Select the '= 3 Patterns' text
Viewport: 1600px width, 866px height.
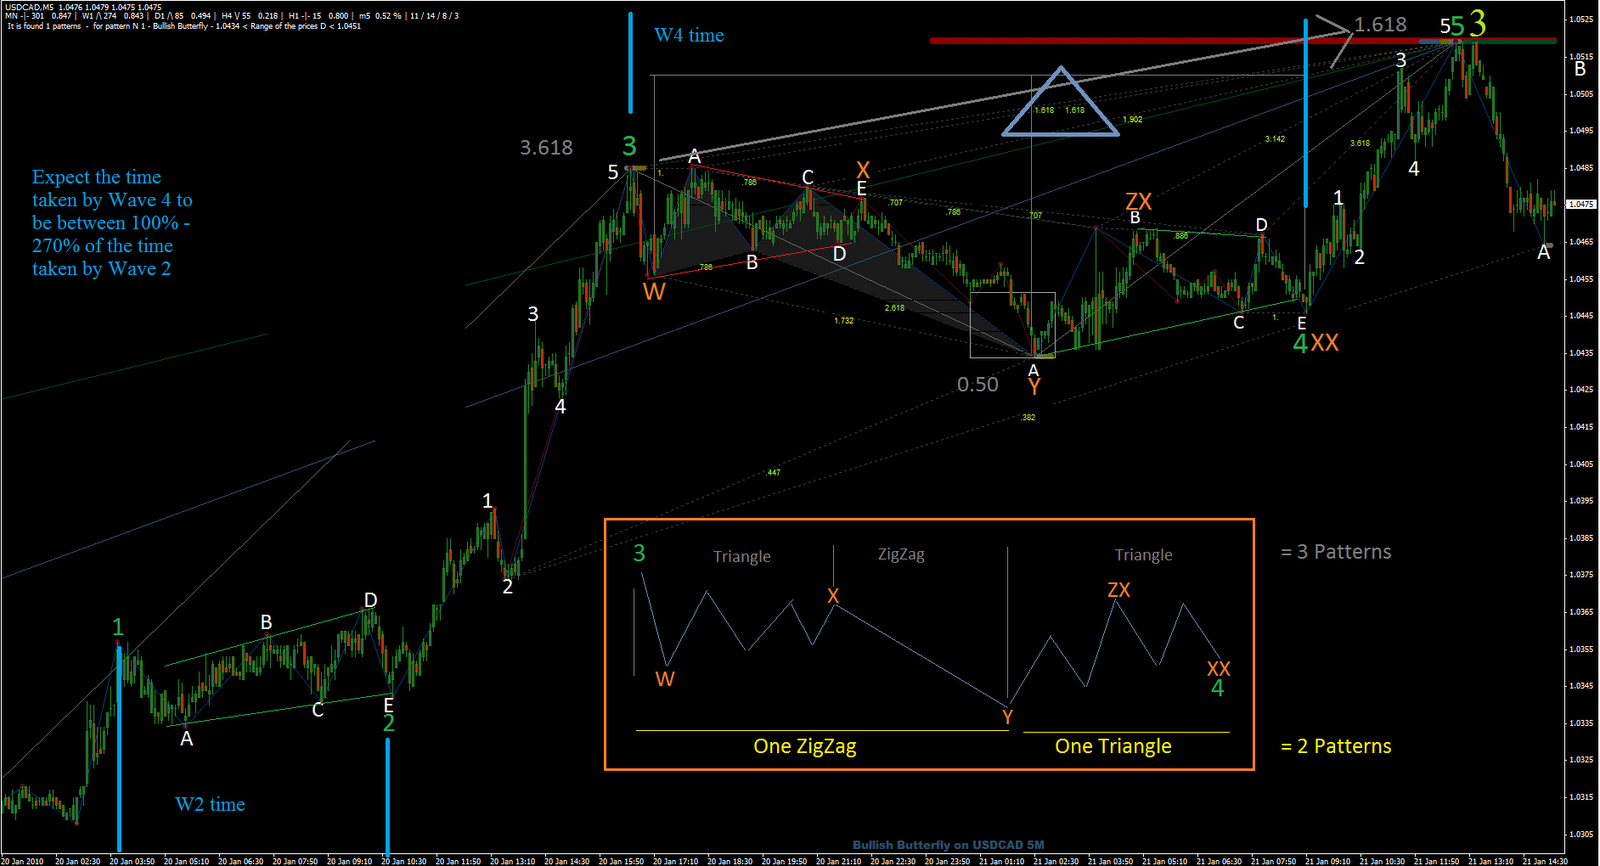[1336, 552]
